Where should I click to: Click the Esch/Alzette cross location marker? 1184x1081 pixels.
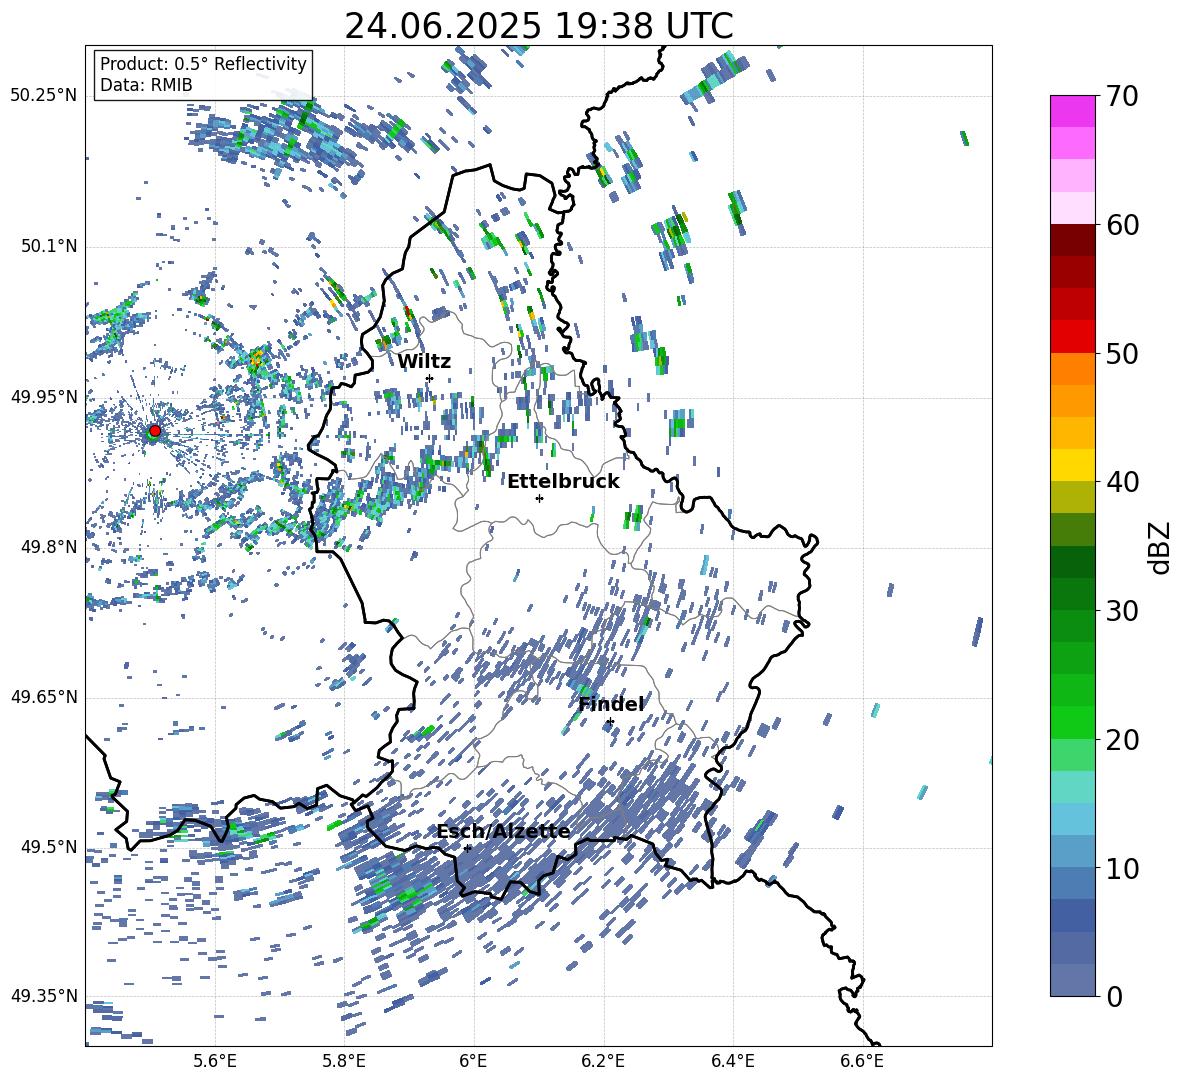point(467,848)
